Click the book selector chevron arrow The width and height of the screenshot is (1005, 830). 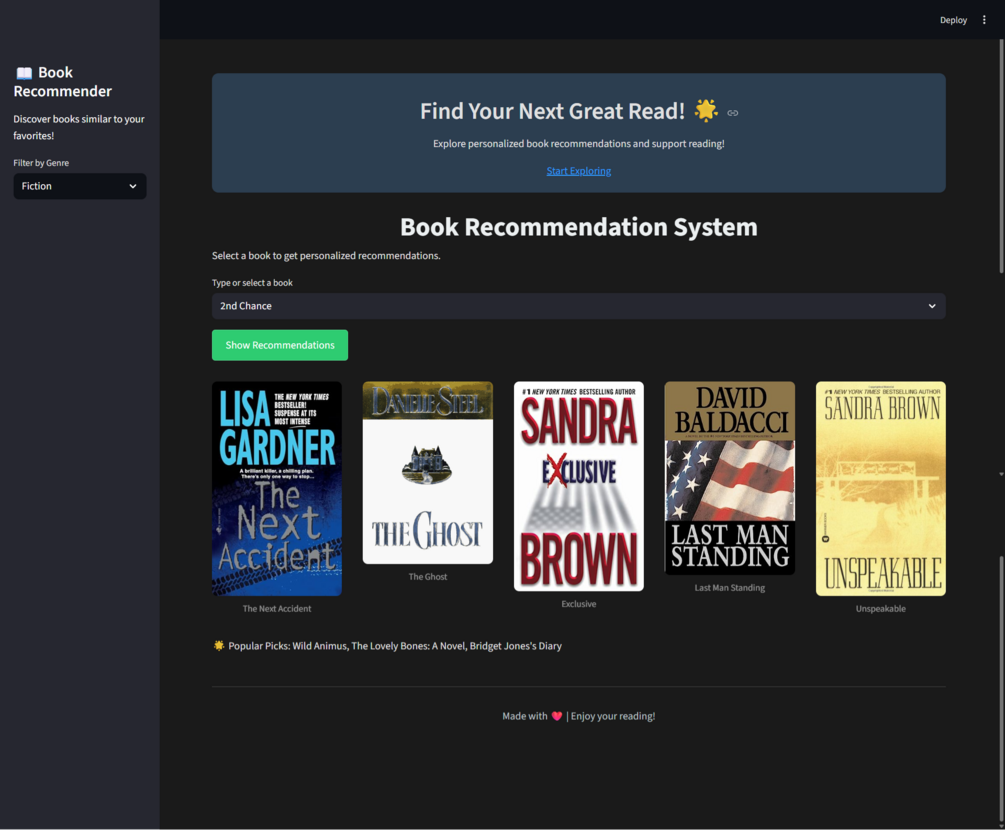pos(932,306)
